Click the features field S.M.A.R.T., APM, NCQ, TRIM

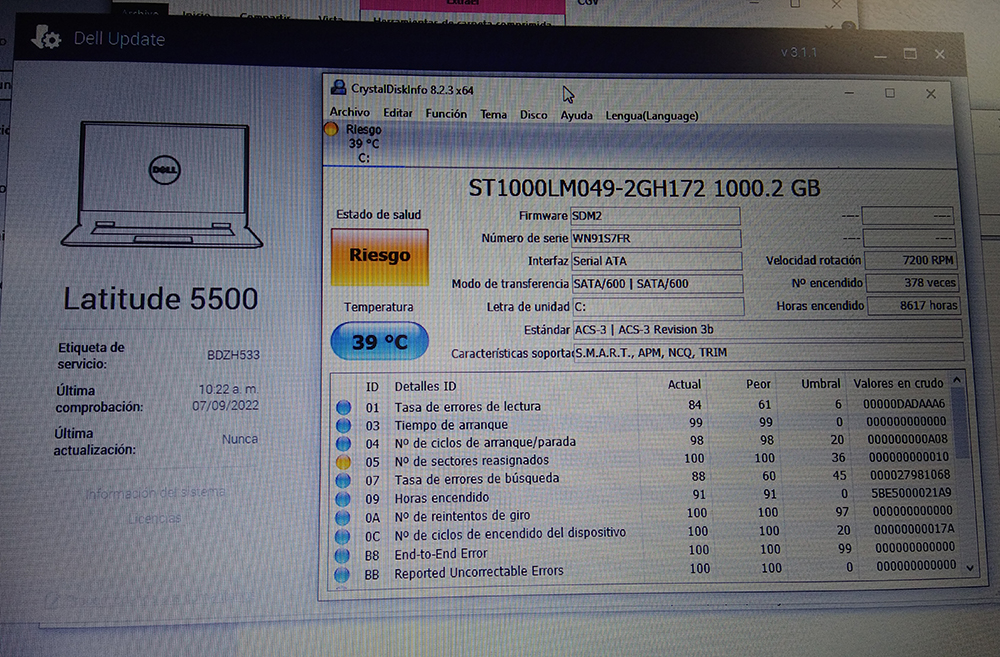pos(768,352)
